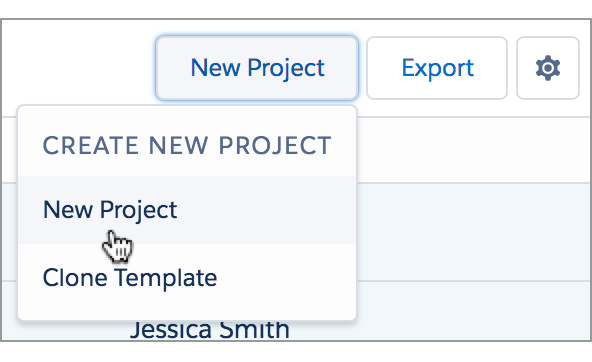This screenshot has width=592, height=362.
Task: Open the Jessica Smith record link
Action: [210, 330]
